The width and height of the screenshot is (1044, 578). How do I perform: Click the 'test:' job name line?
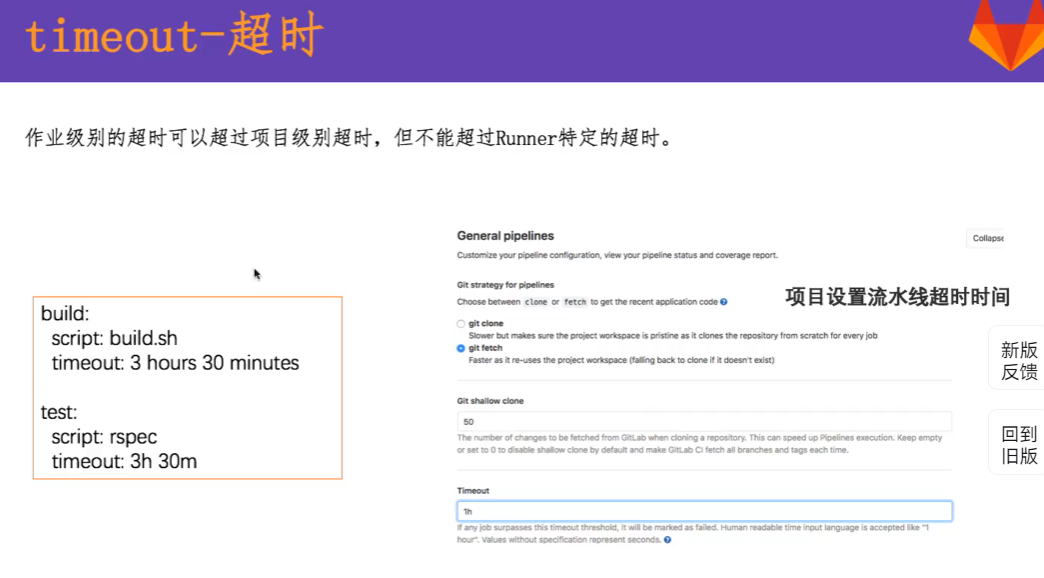(59, 412)
